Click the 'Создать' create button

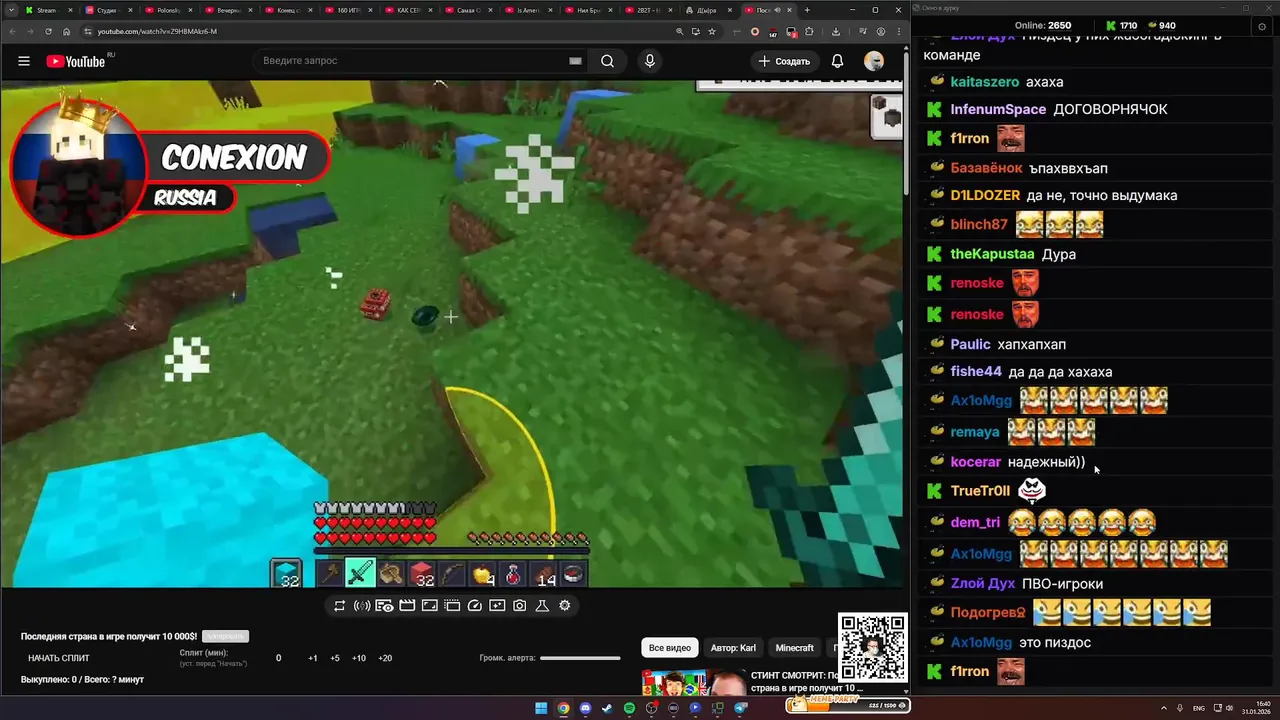(784, 61)
